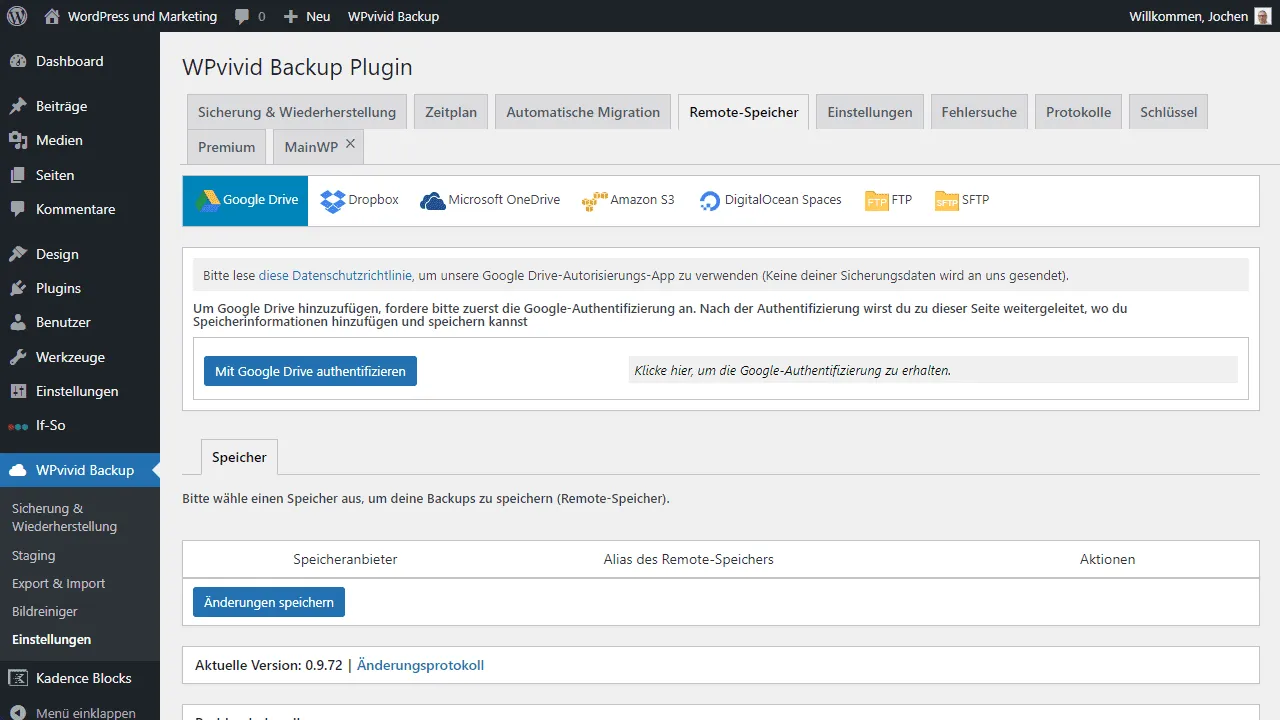
Task: Click Willkommen, Jochen account menu
Action: click(1200, 16)
